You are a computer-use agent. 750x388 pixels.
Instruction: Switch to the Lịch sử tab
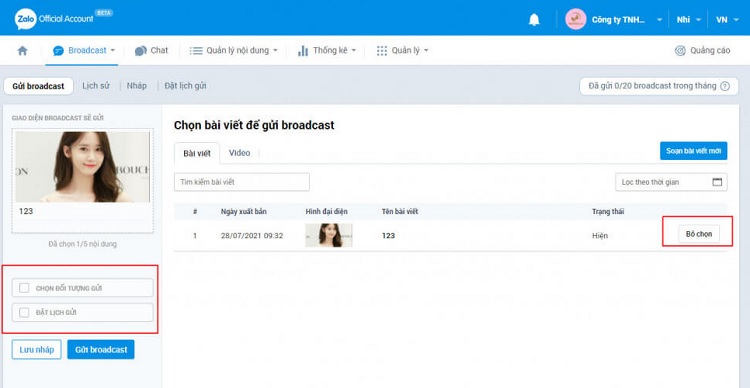pos(96,86)
